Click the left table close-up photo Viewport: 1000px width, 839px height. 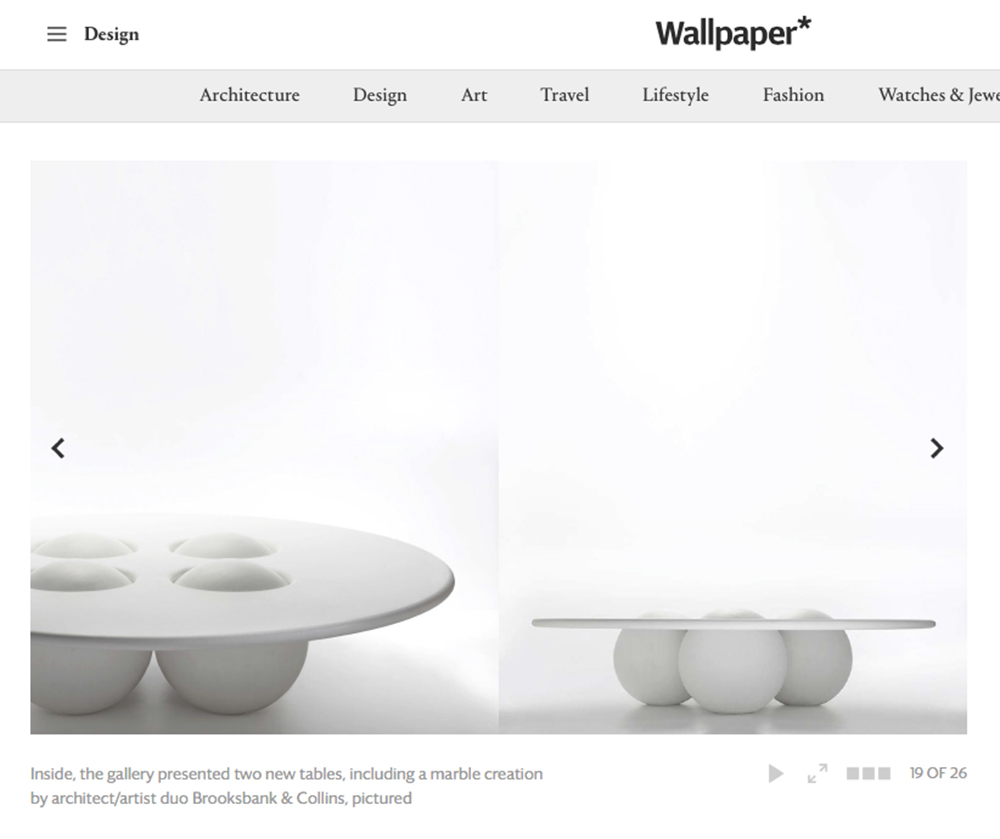click(x=265, y=447)
